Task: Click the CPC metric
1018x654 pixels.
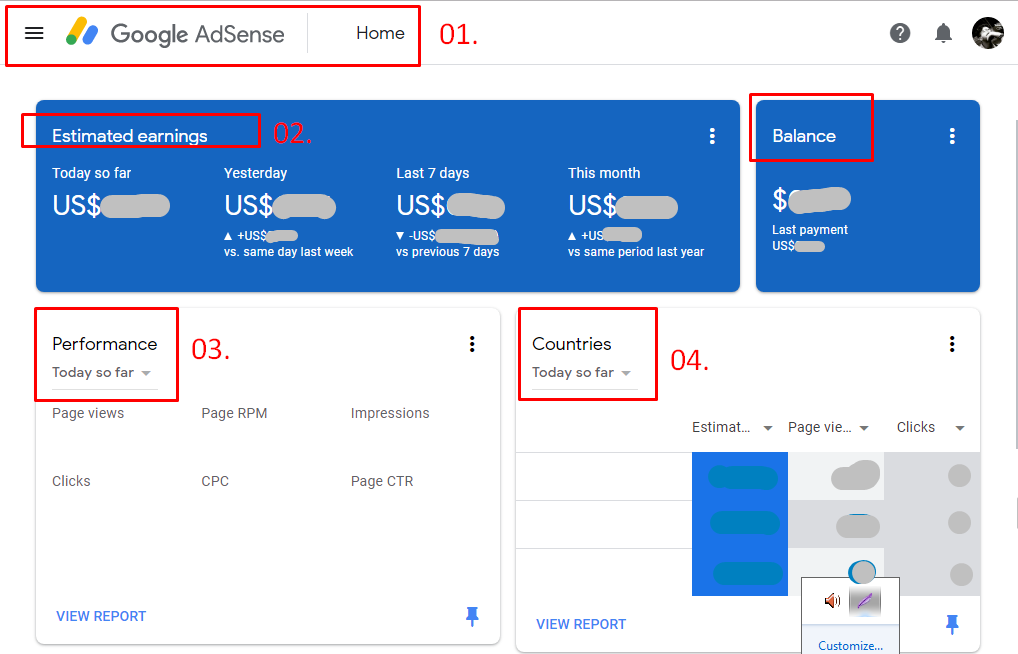Action: click(x=215, y=481)
